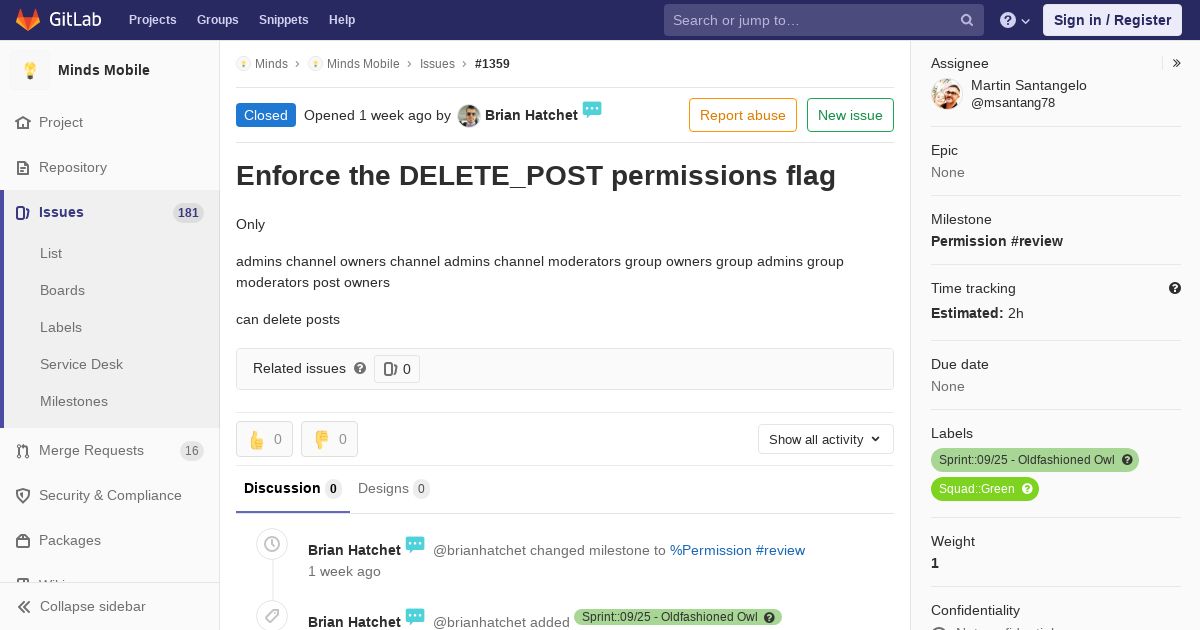Click clock icon on milestone activity
Viewport: 1200px width, 630px height.
coord(271,544)
